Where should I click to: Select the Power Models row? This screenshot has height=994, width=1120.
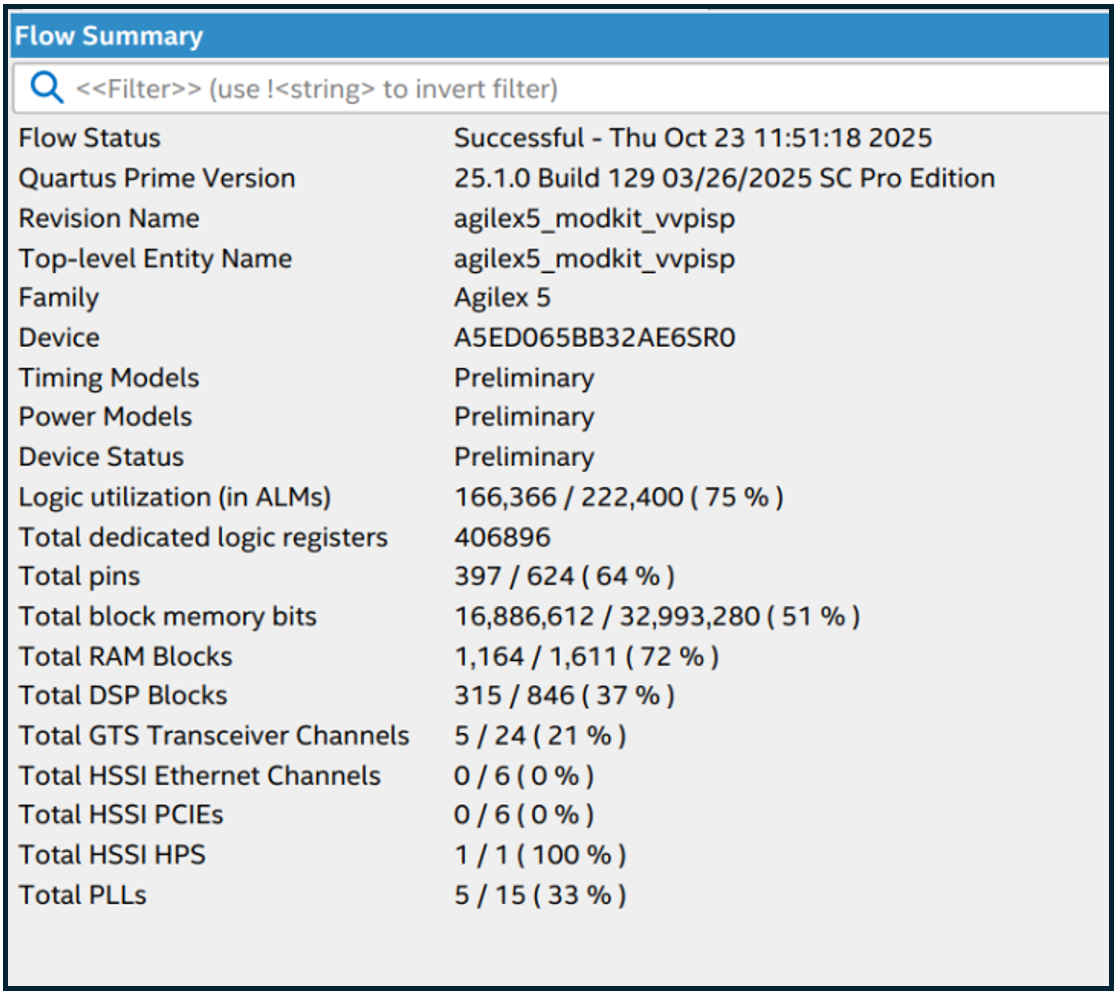click(105, 417)
